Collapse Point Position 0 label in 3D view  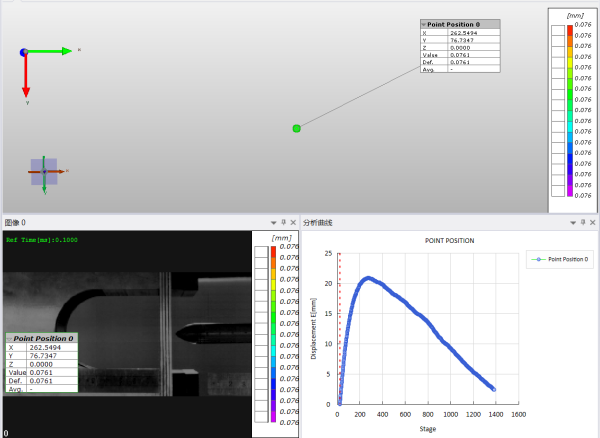click(424, 24)
